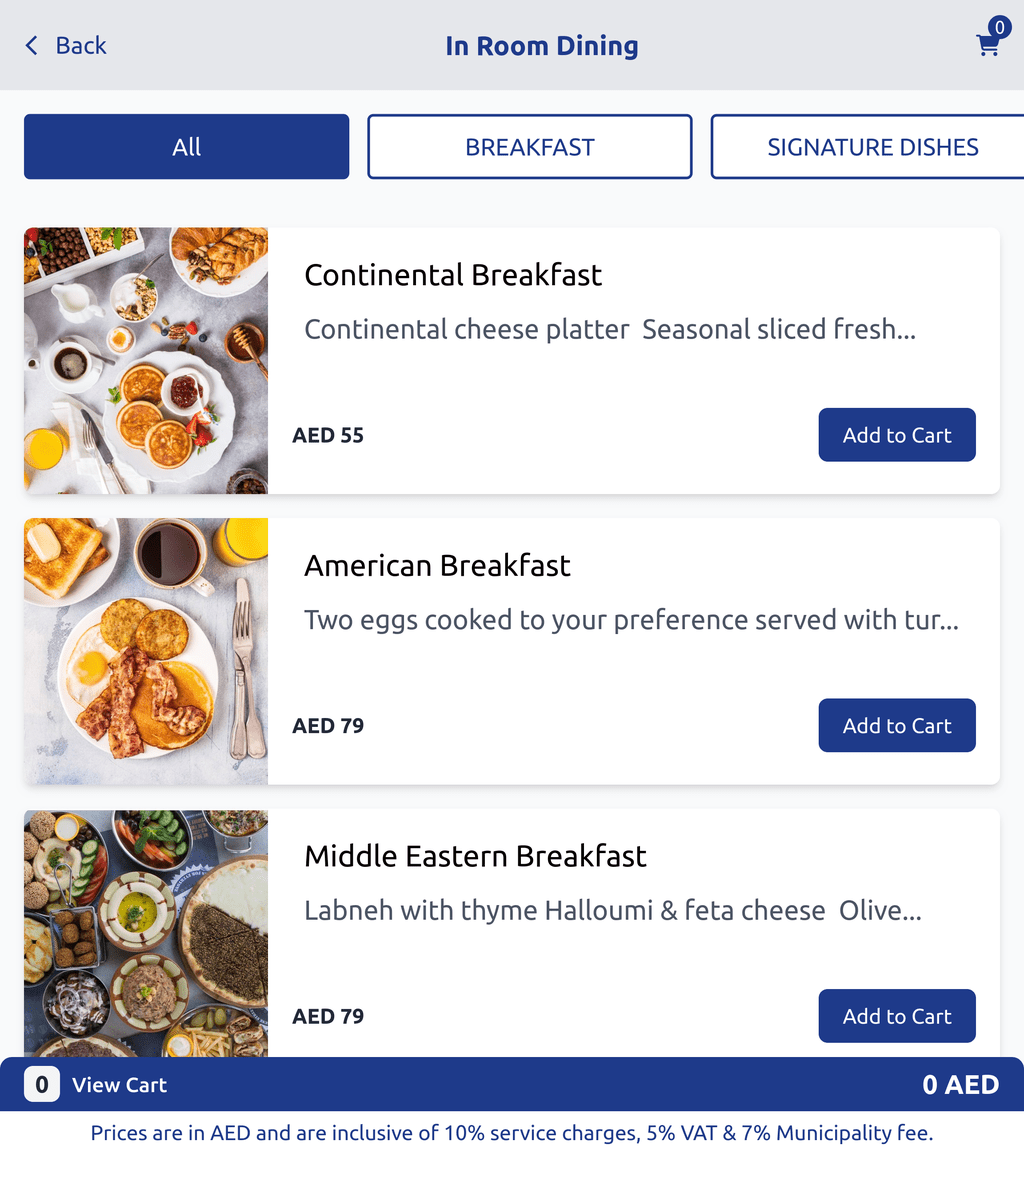Tap the cart count badge in View Cart bar
The width and height of the screenshot is (1024, 1177).
(x=42, y=1085)
